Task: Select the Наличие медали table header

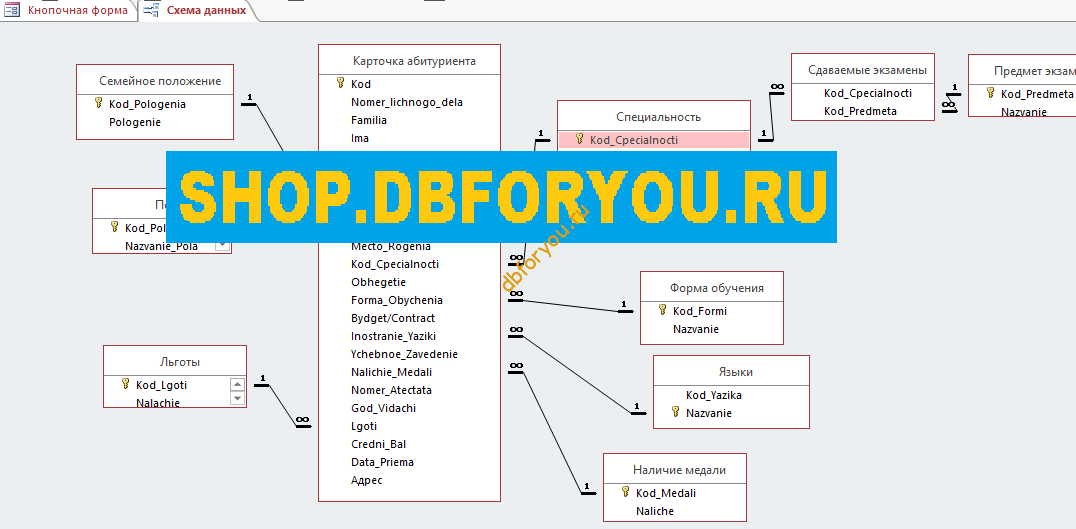Action: click(x=675, y=469)
